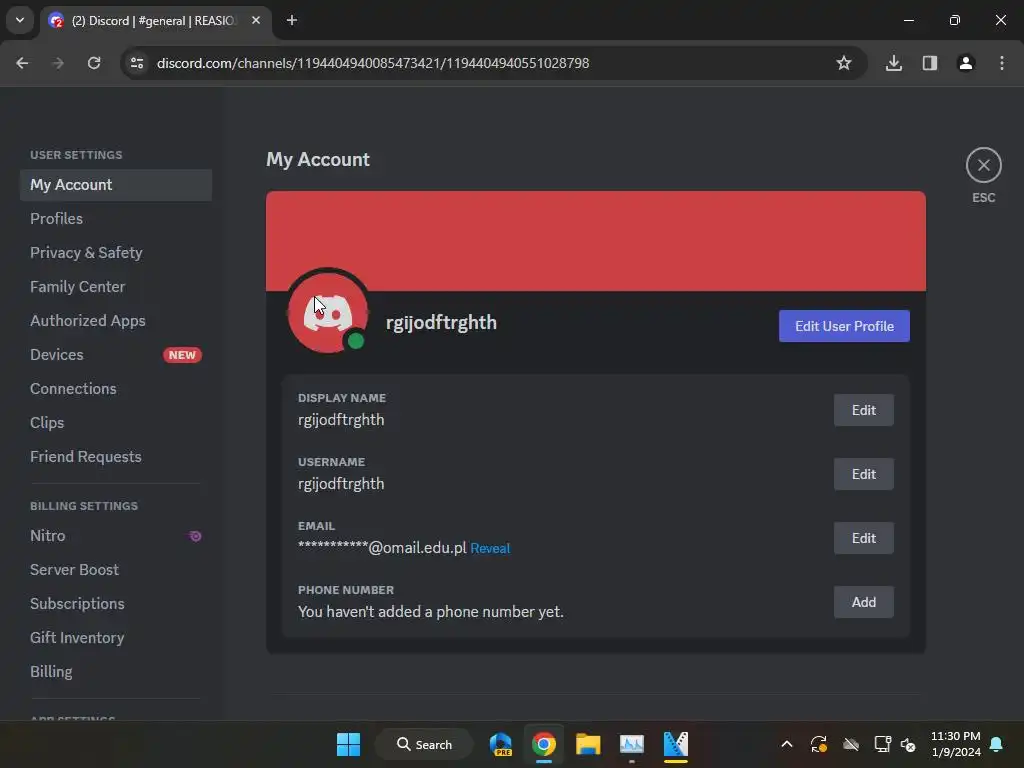Open the clock showing 11:30 PM

click(x=955, y=744)
